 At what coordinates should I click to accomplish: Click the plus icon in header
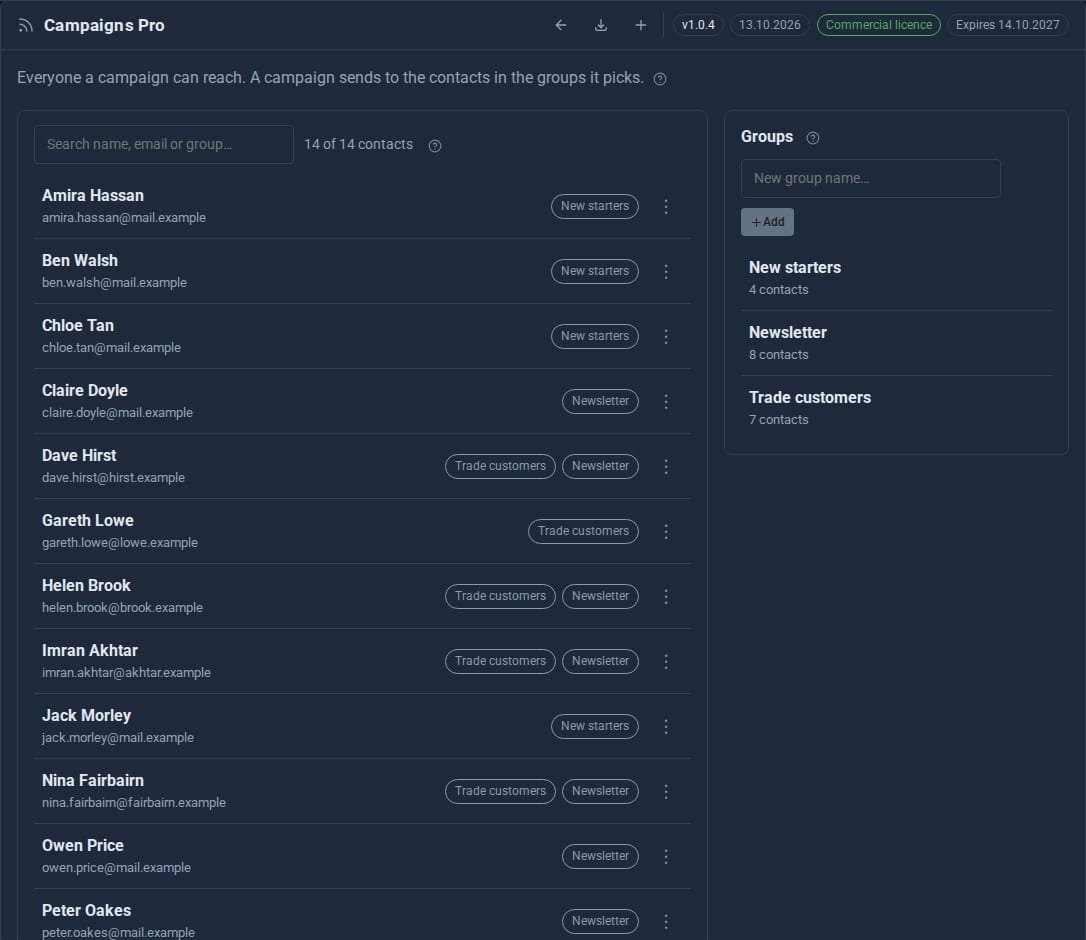pyautogui.click(x=641, y=25)
